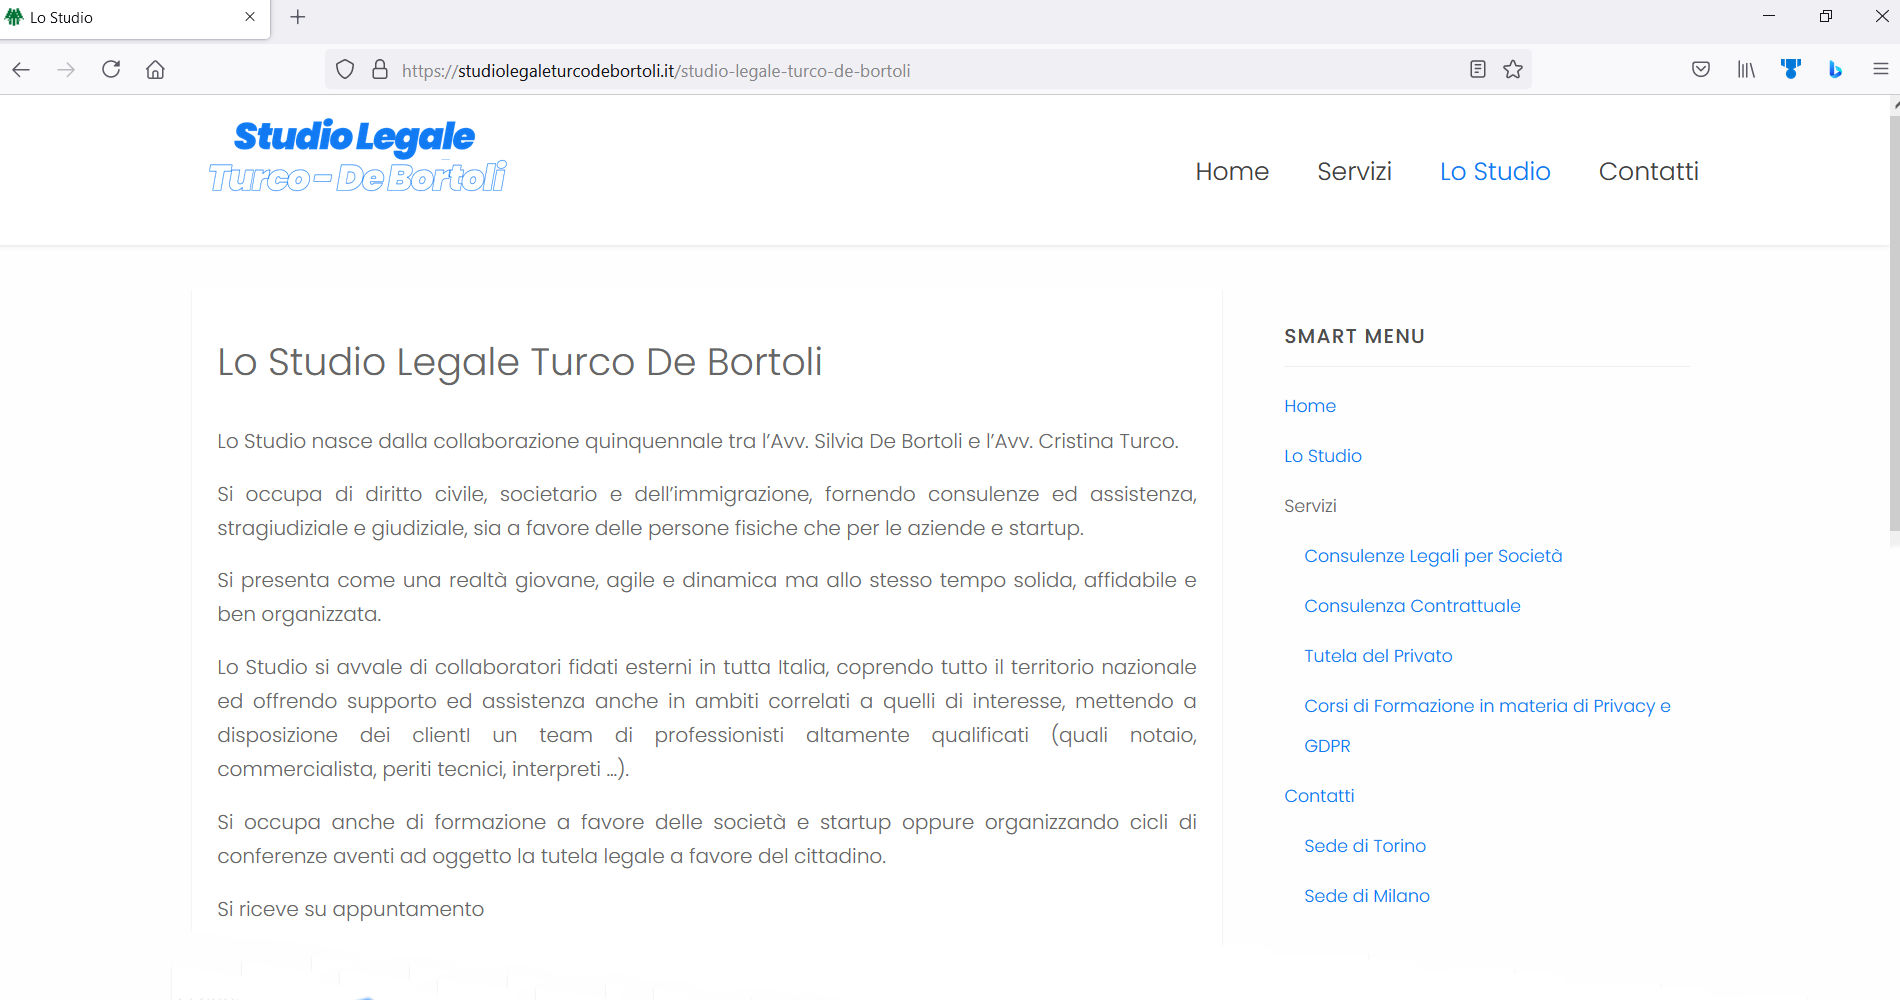Screen dimensions: 1900x1000
Task: Select Servizi in the top navigation
Action: click(1354, 172)
